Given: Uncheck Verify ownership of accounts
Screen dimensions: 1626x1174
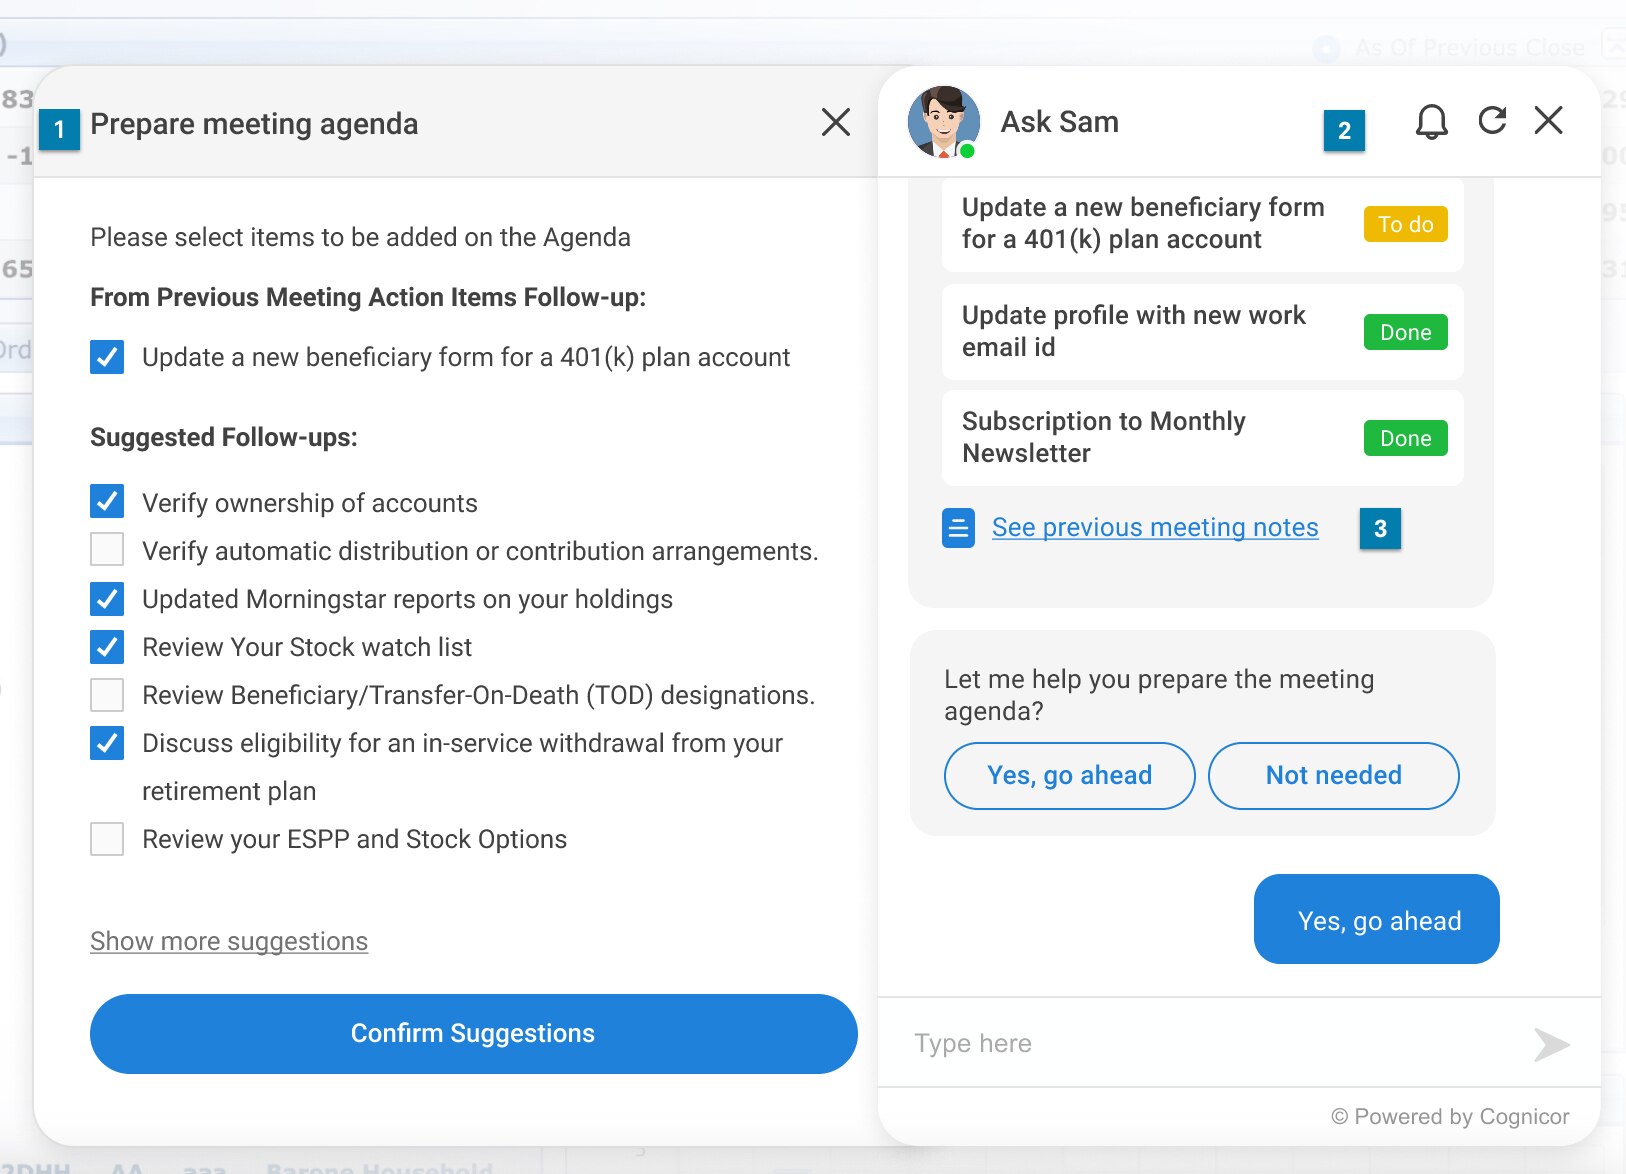Looking at the screenshot, I should pyautogui.click(x=107, y=502).
